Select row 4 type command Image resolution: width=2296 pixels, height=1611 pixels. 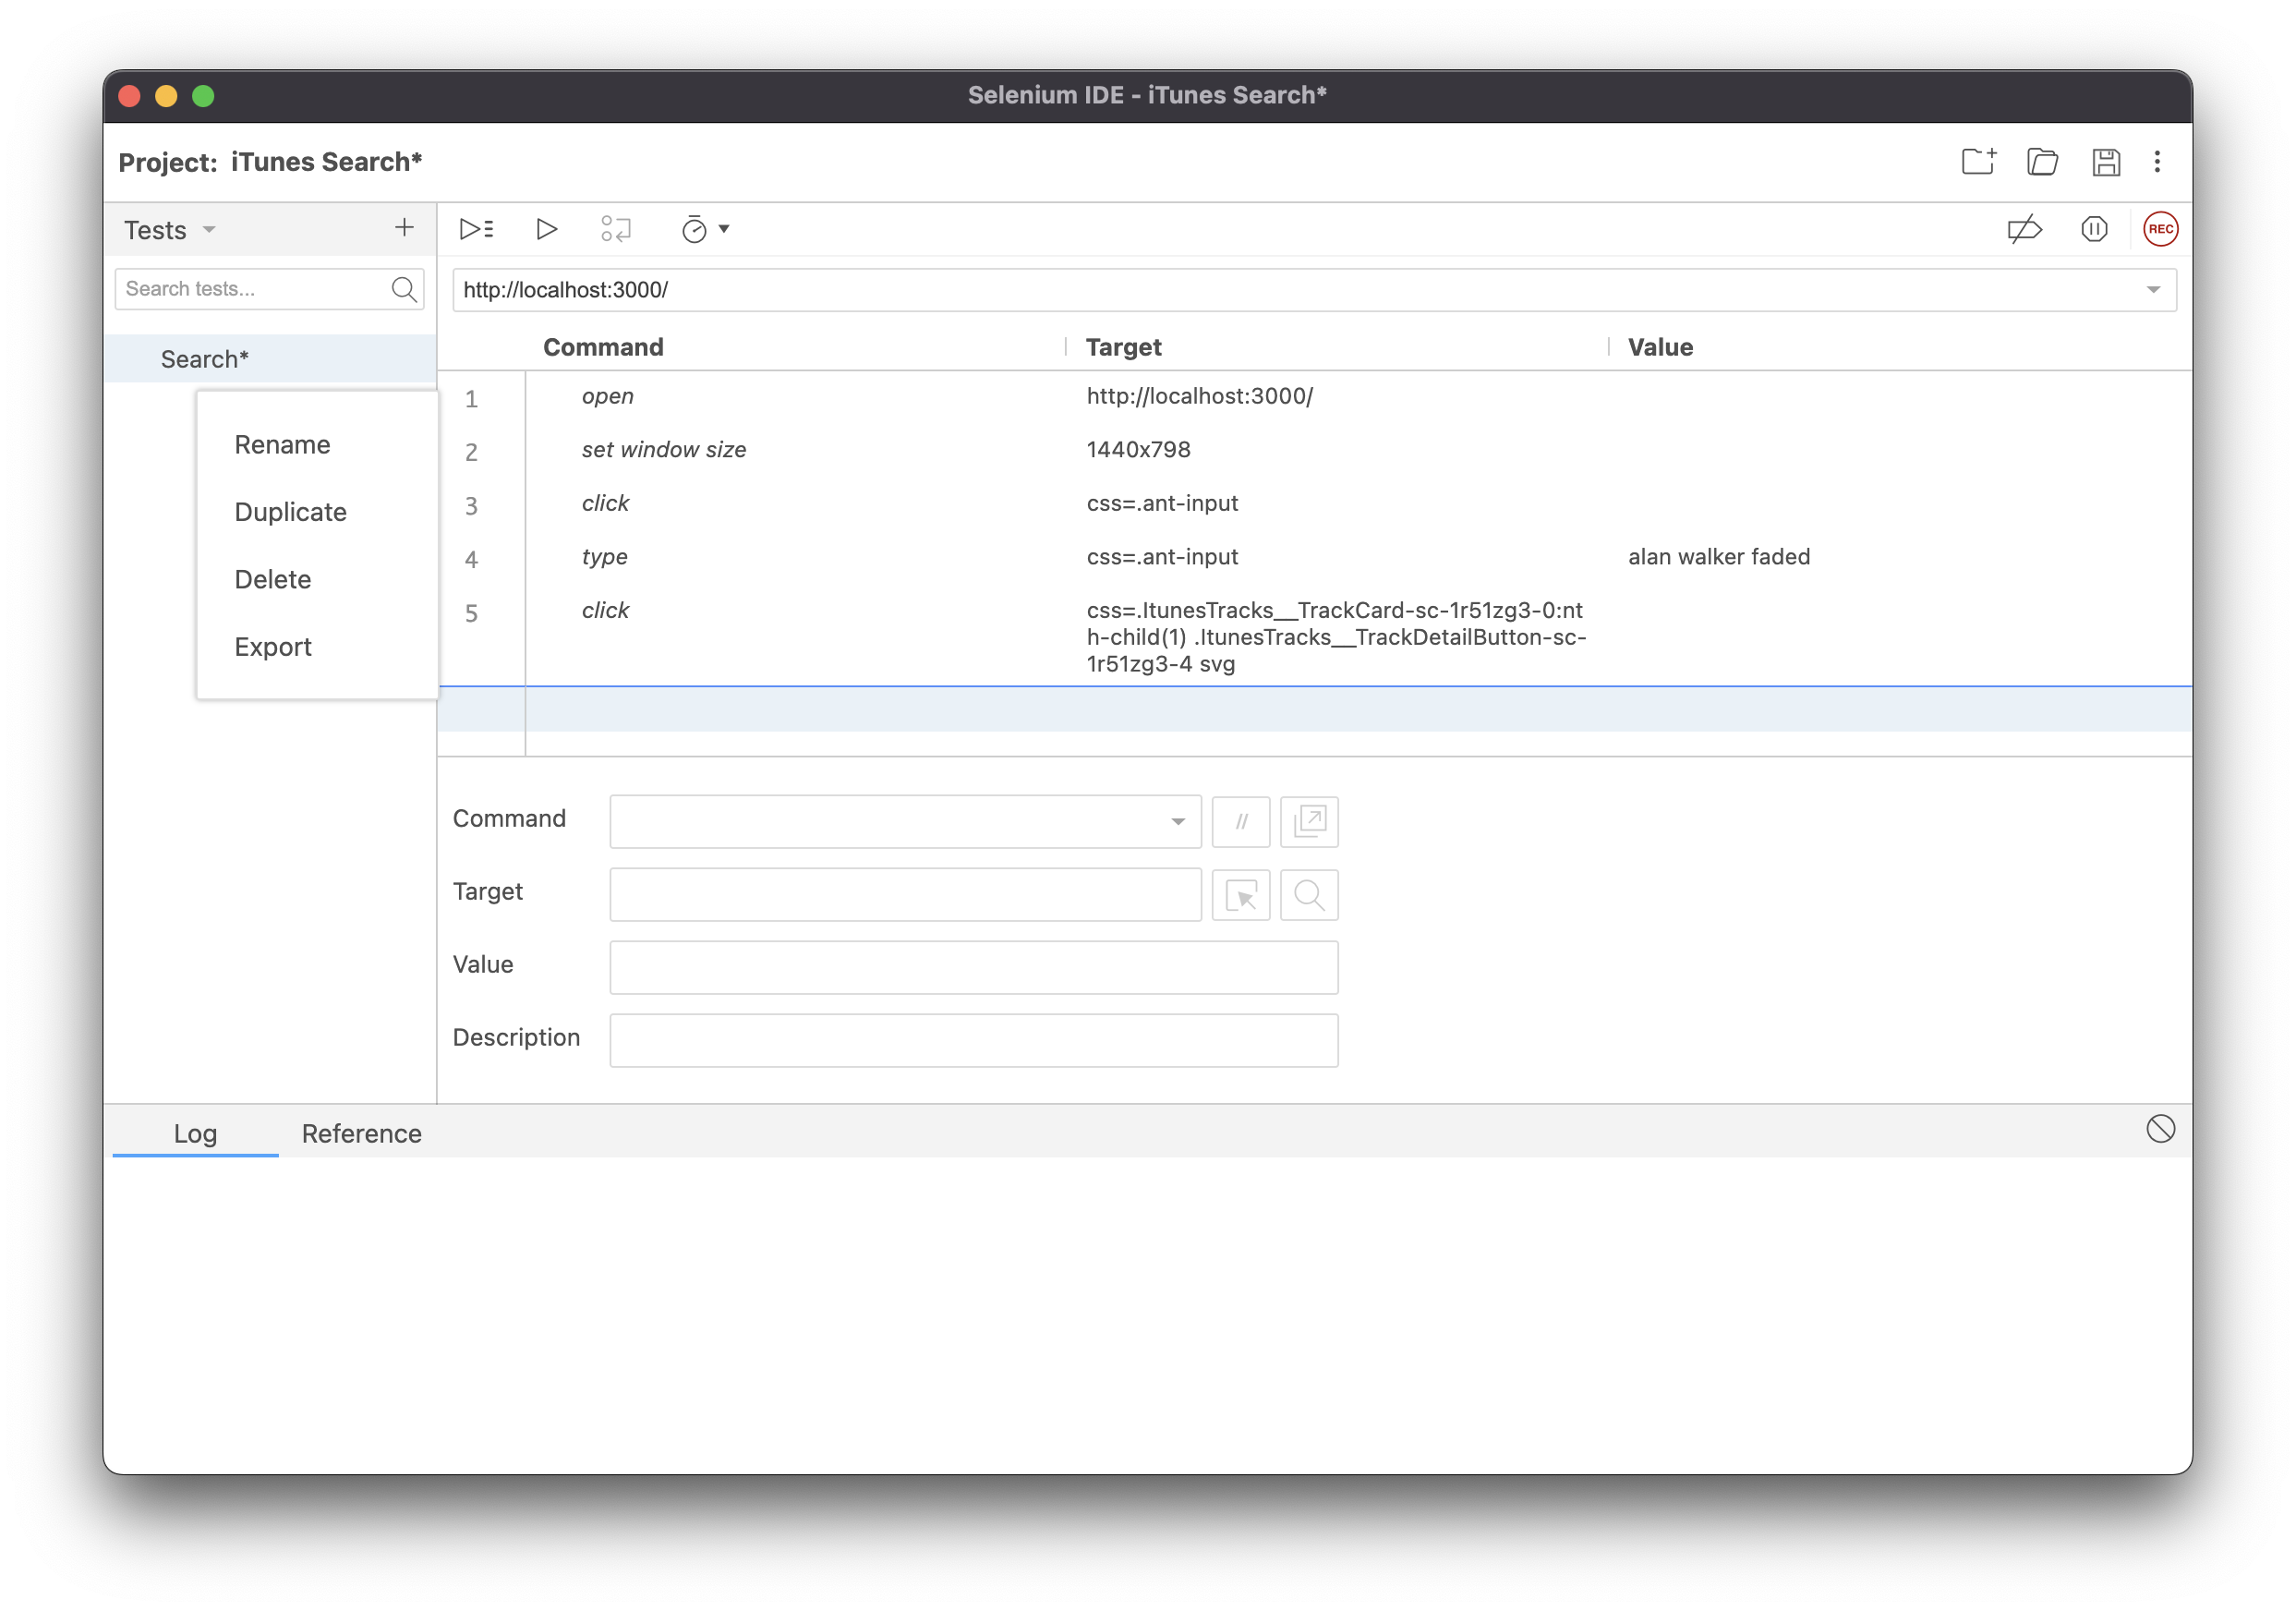pyautogui.click(x=1314, y=558)
